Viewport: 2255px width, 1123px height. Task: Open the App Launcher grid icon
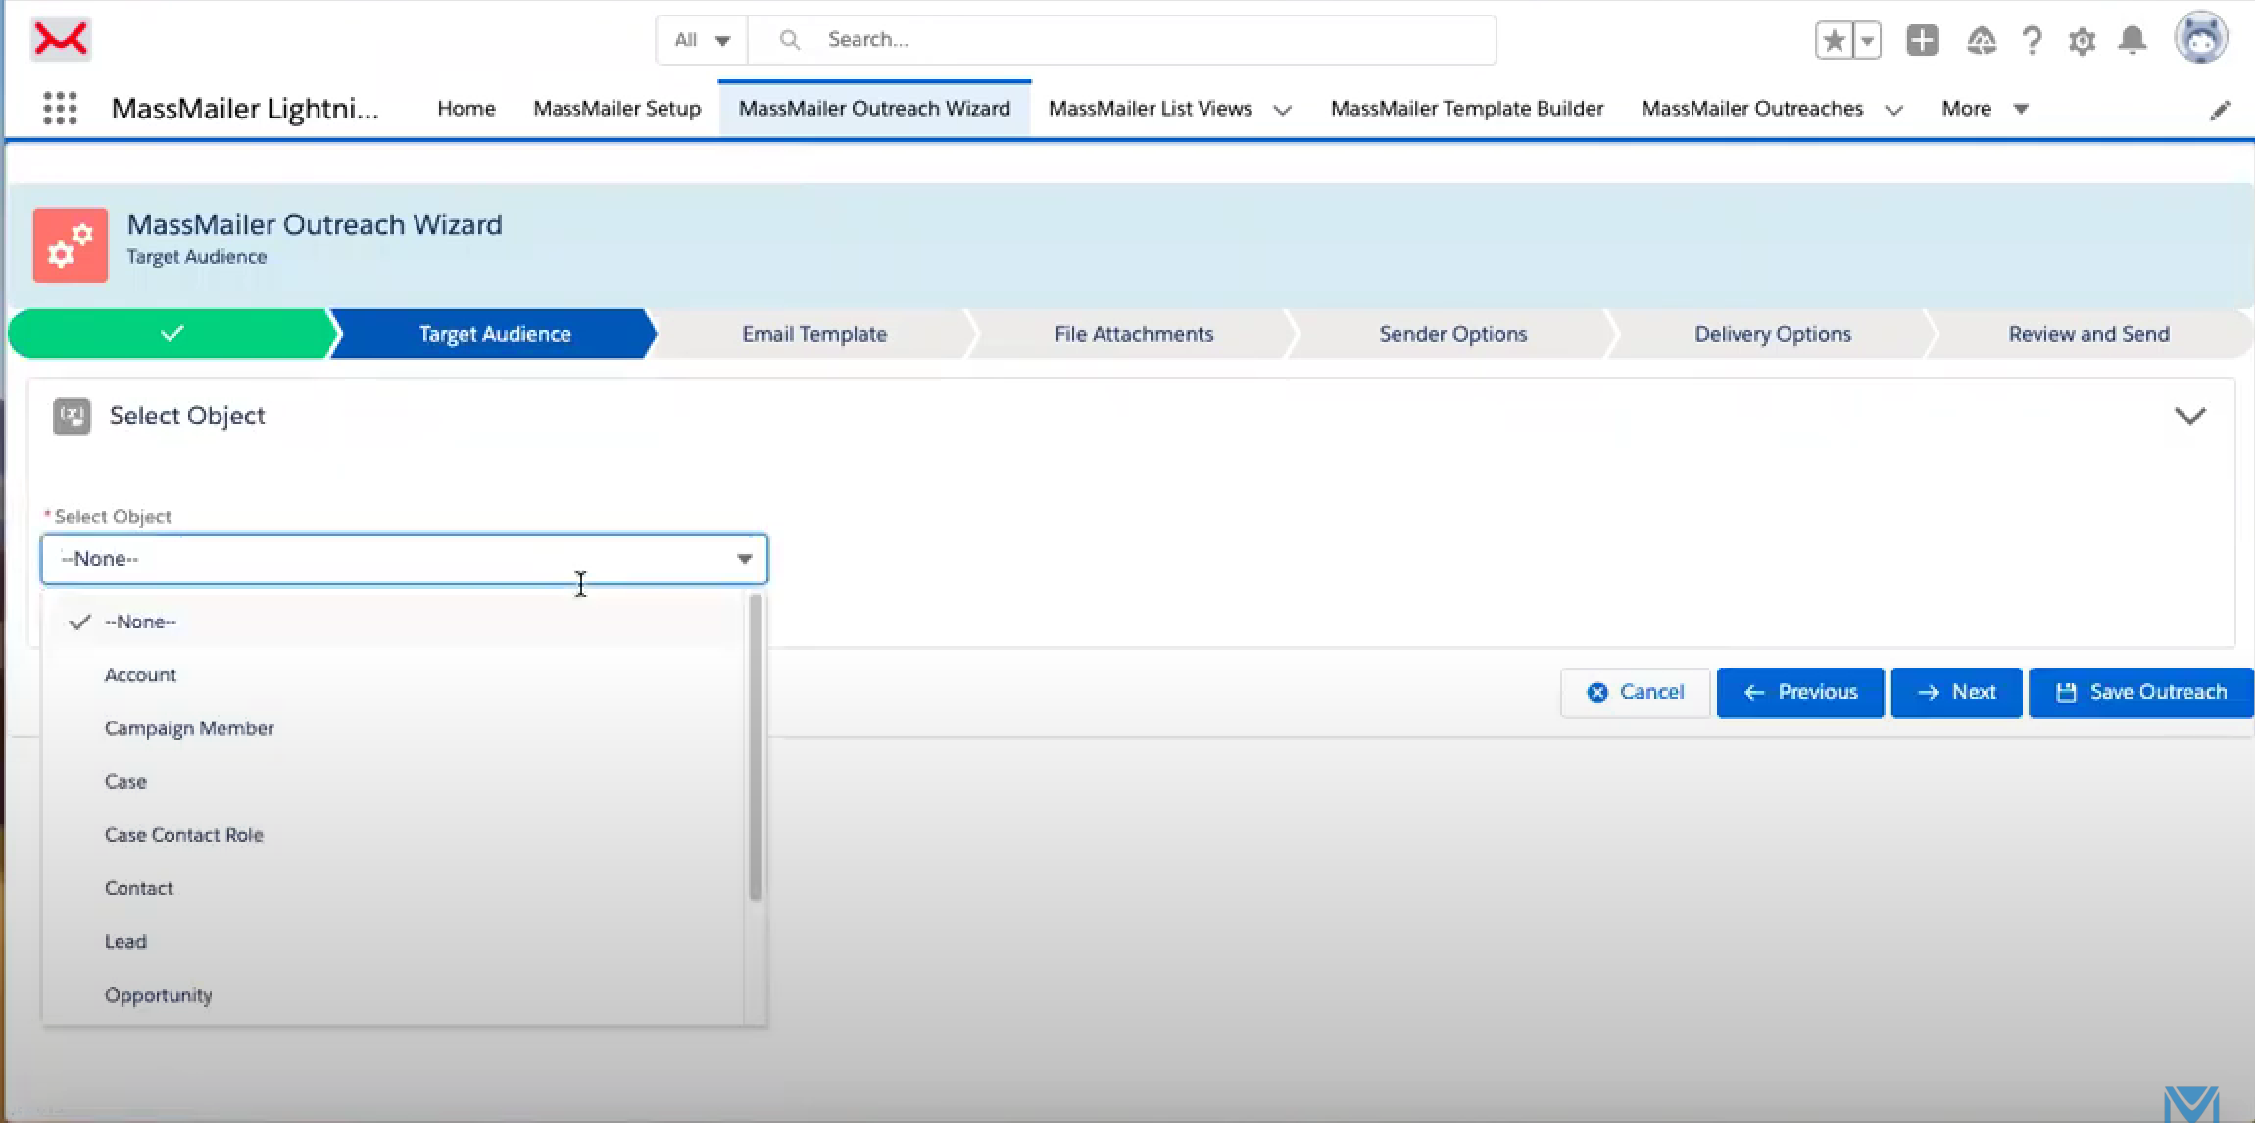click(60, 108)
